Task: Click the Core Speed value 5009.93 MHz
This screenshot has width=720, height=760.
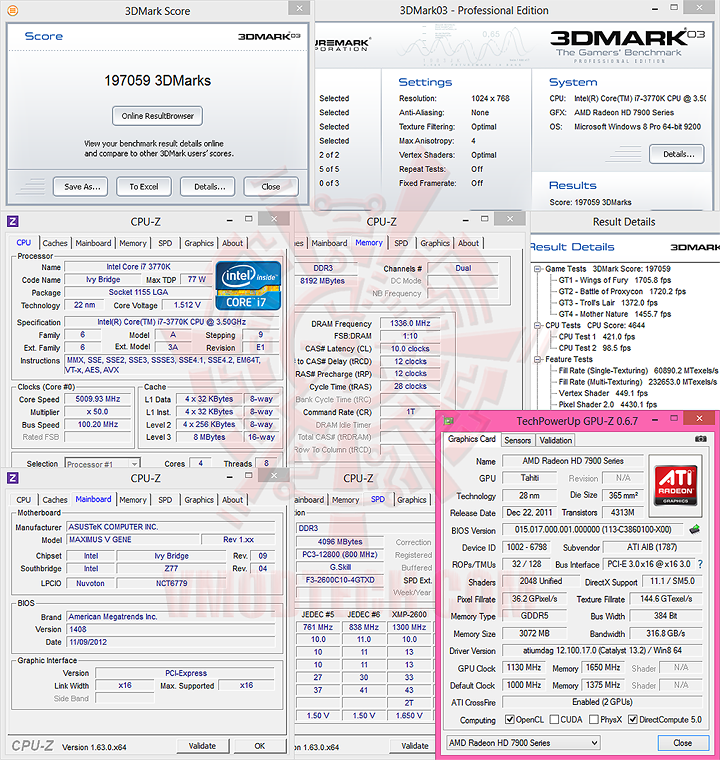Action: 98,399
